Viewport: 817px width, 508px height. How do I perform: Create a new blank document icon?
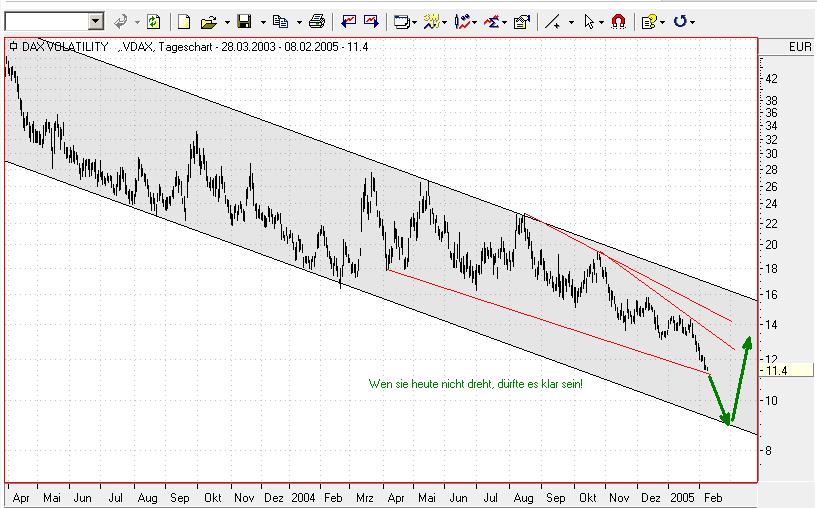point(183,22)
